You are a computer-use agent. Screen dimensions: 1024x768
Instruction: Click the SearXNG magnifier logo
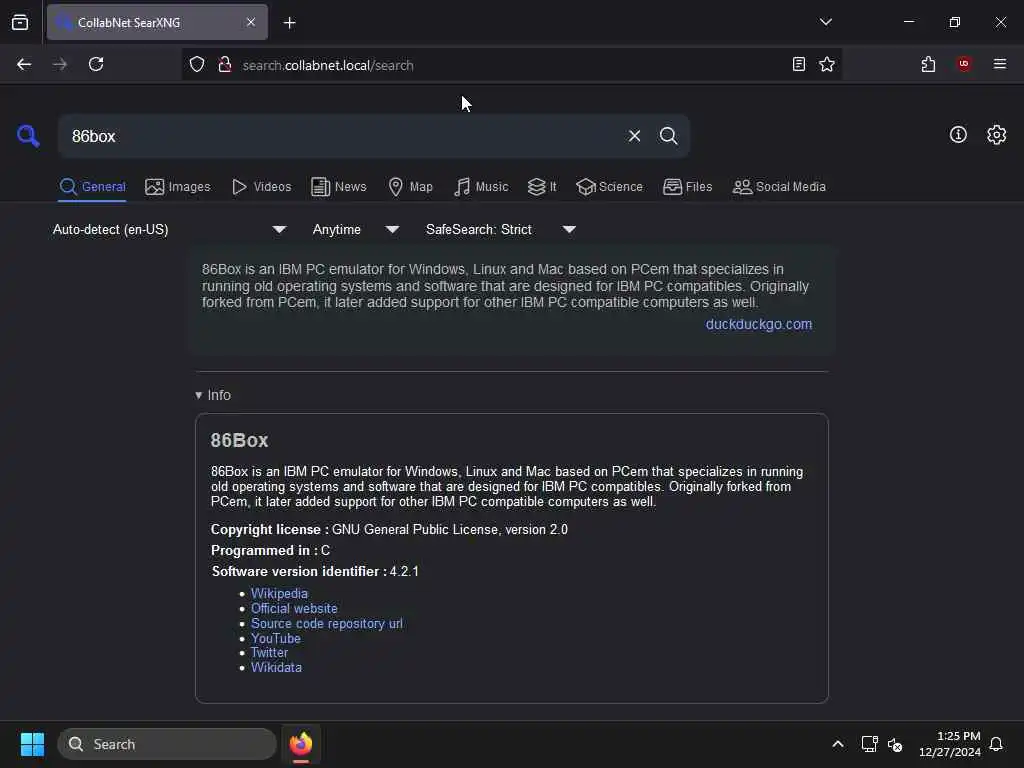point(28,136)
